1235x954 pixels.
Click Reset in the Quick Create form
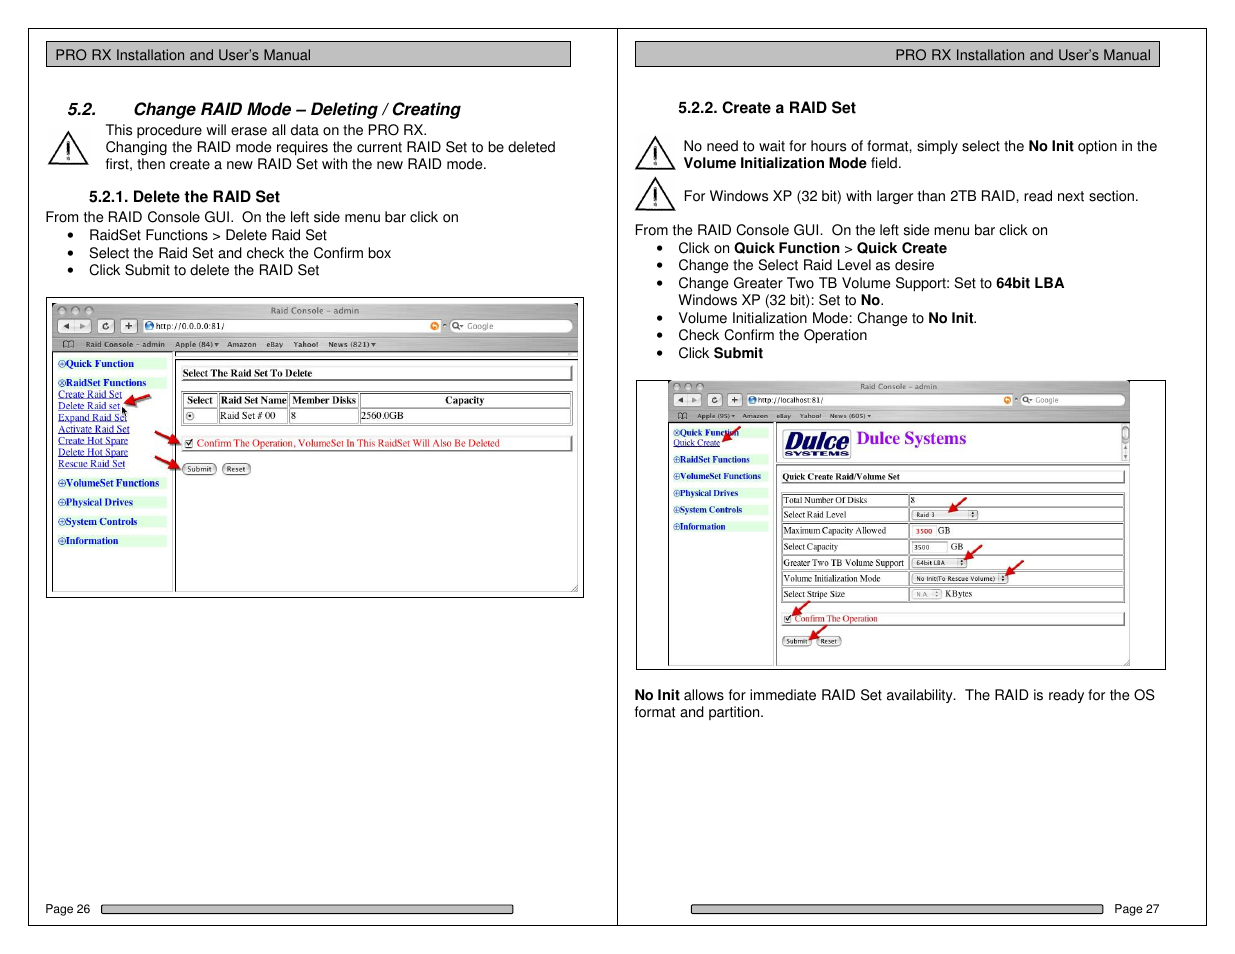click(x=829, y=641)
